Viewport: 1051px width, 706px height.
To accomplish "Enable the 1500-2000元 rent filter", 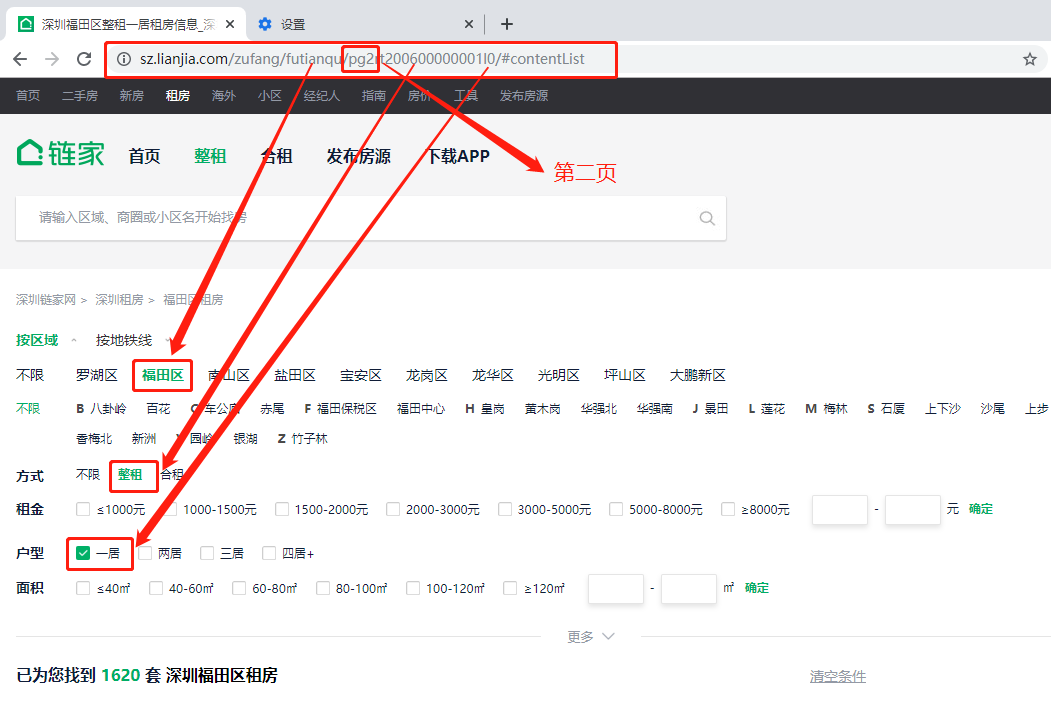I will 281,509.
